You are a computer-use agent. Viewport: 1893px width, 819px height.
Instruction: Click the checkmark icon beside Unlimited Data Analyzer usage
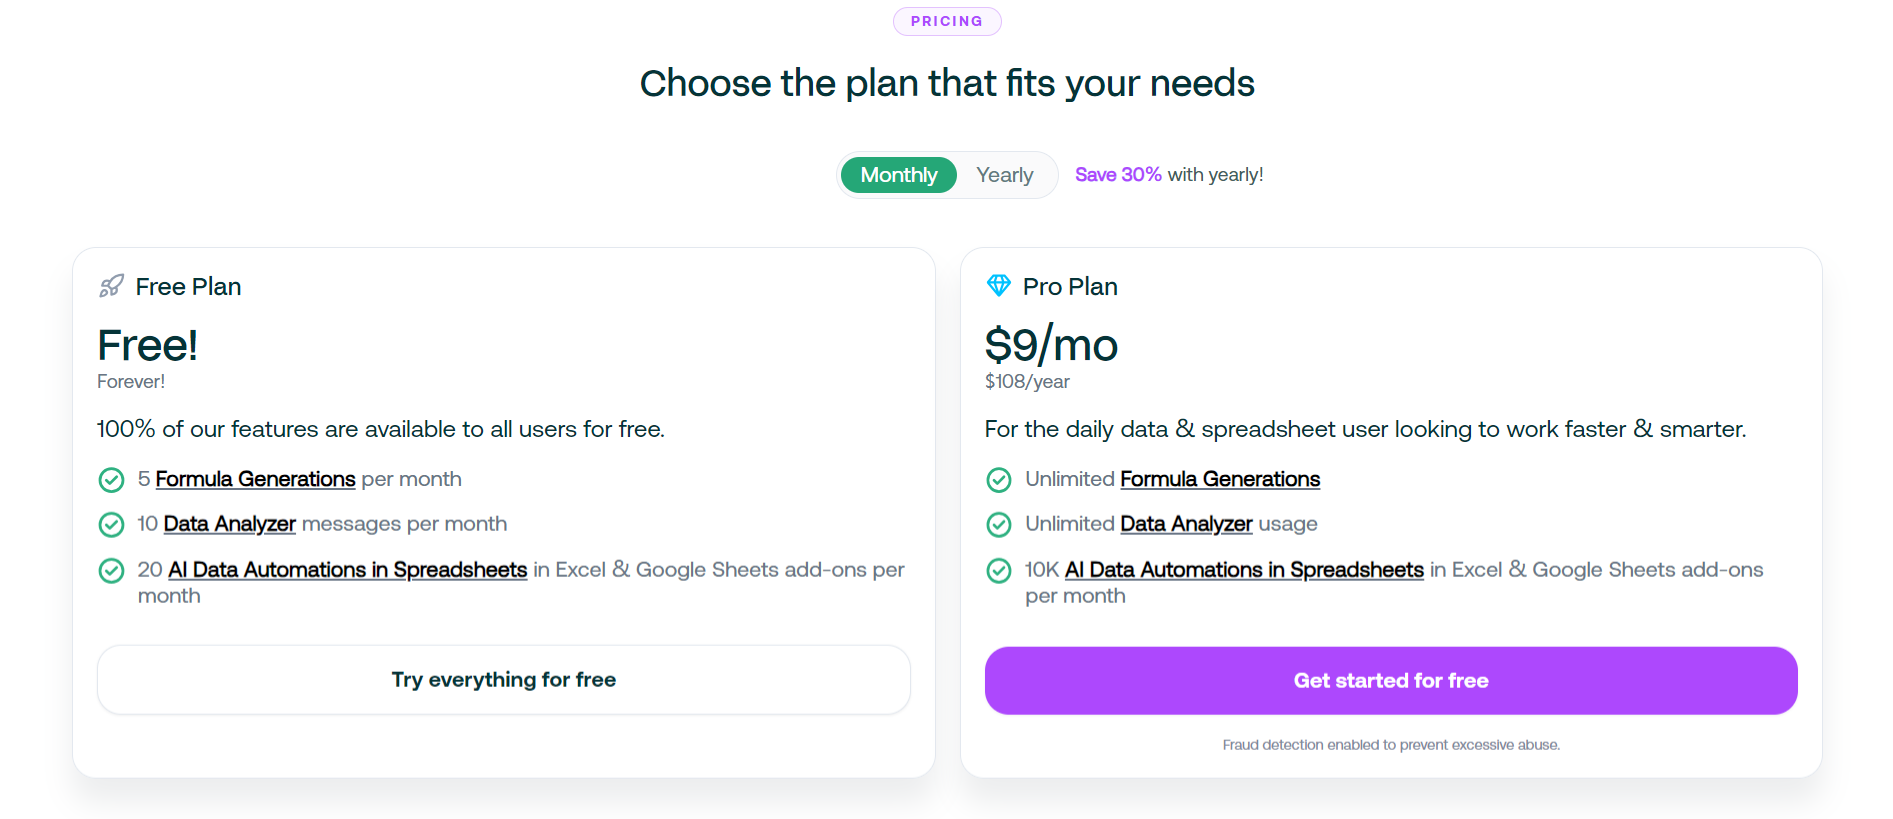(998, 524)
